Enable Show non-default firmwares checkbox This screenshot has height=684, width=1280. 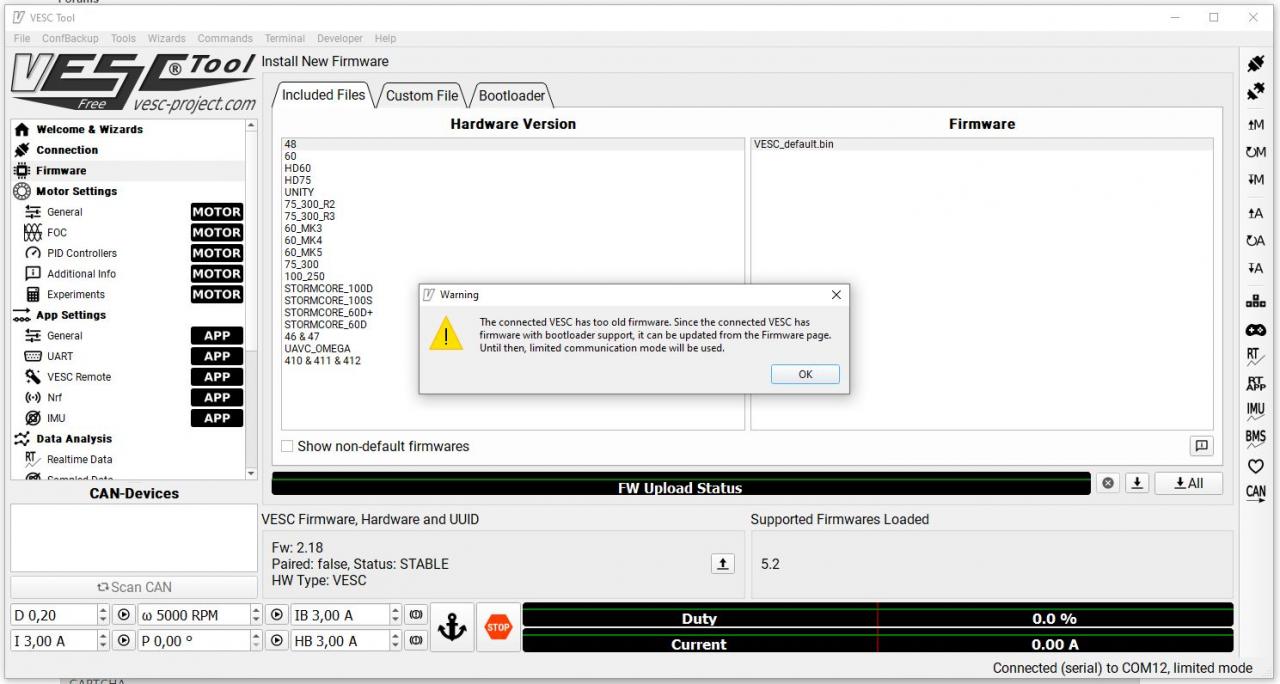(x=288, y=446)
